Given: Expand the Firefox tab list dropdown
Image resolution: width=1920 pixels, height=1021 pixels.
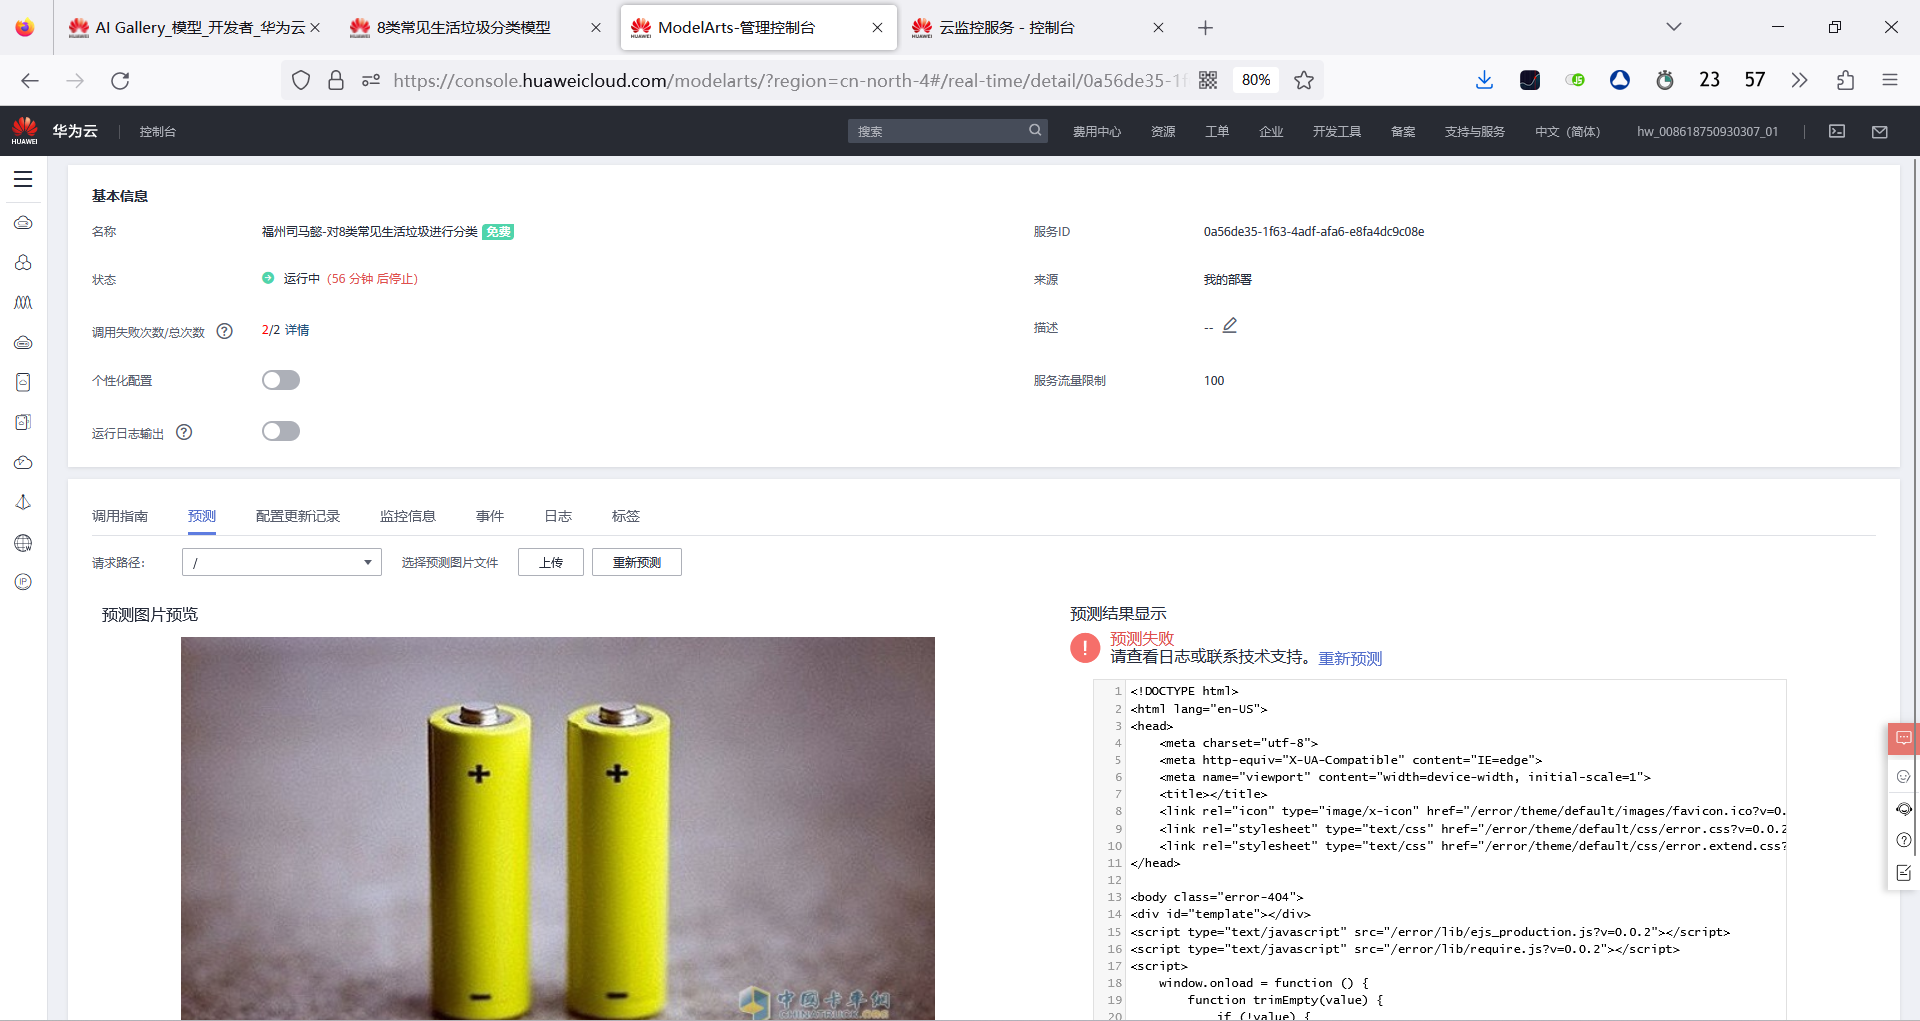Looking at the screenshot, I should tap(1673, 27).
